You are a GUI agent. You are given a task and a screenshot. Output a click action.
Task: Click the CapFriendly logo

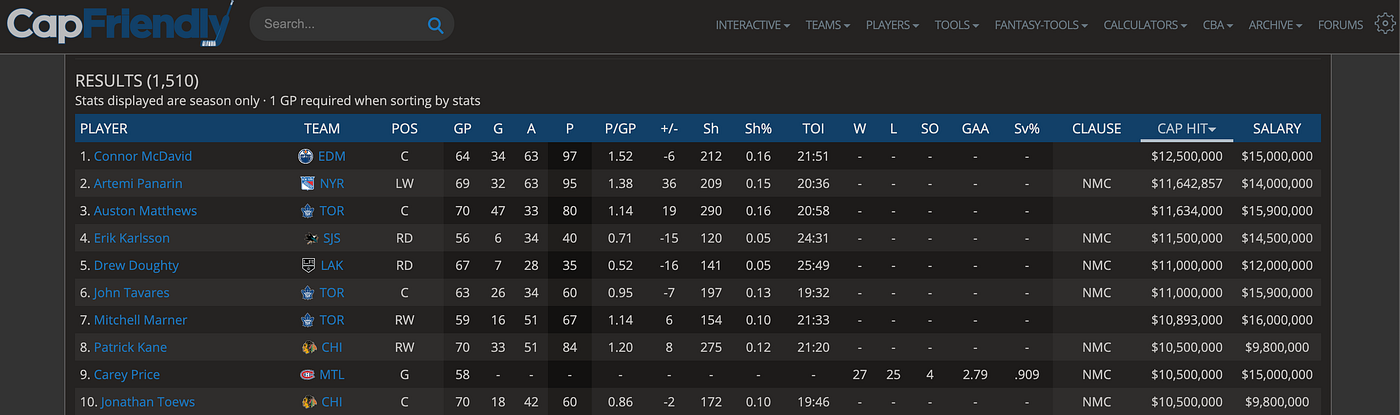pyautogui.click(x=120, y=25)
